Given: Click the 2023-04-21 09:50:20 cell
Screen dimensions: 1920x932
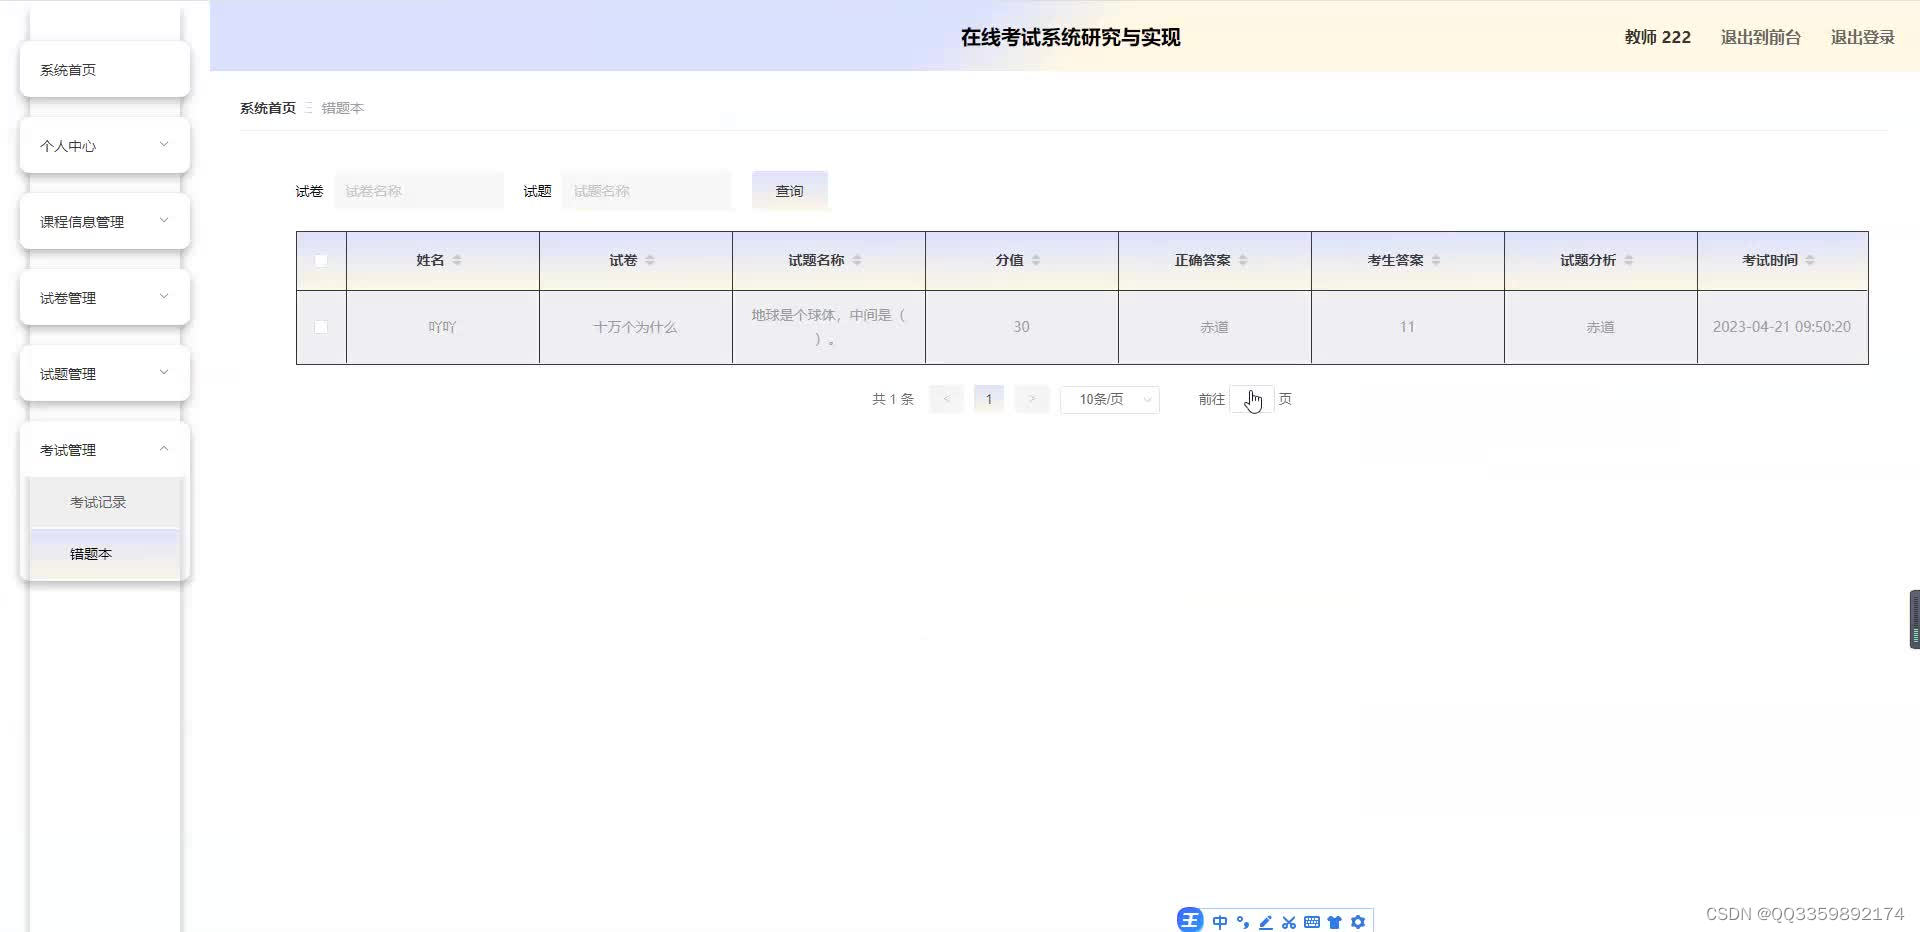Looking at the screenshot, I should coord(1782,327).
